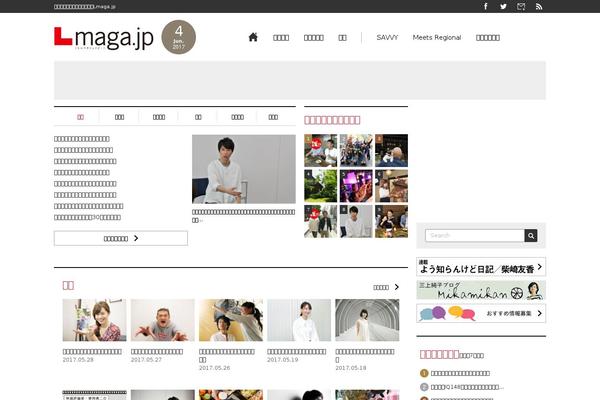Open the article card dated 2017.05.18
The height and width of the screenshot is (400, 600).
[367, 335]
